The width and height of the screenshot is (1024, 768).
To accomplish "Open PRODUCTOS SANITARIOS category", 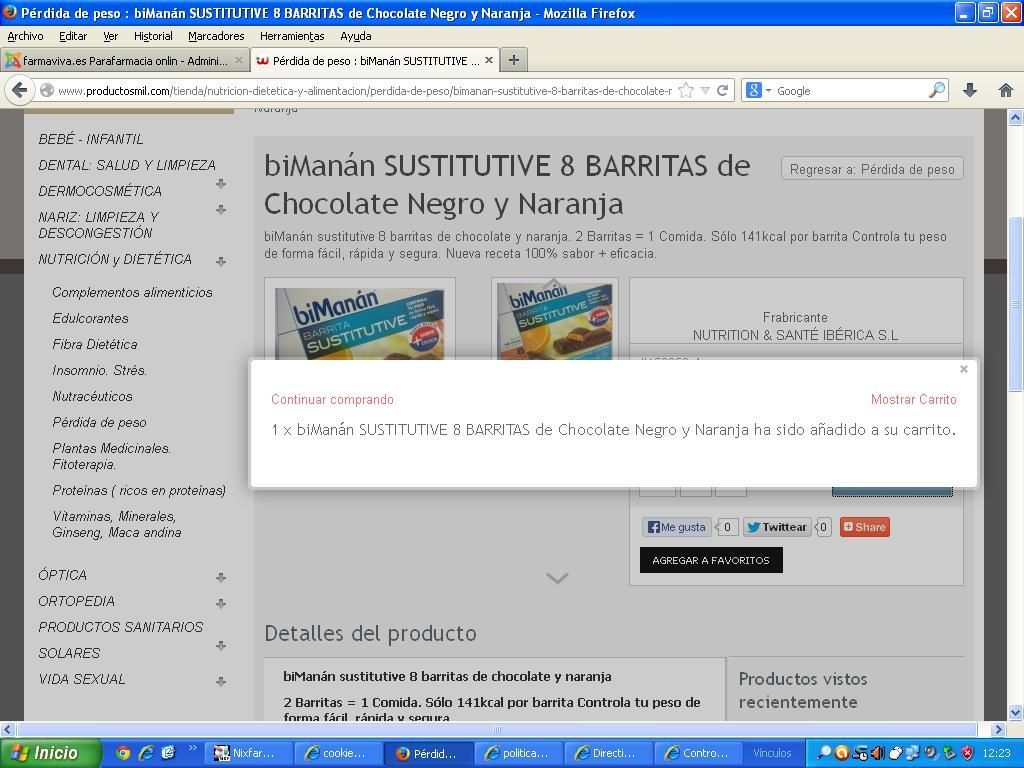I will (x=121, y=627).
